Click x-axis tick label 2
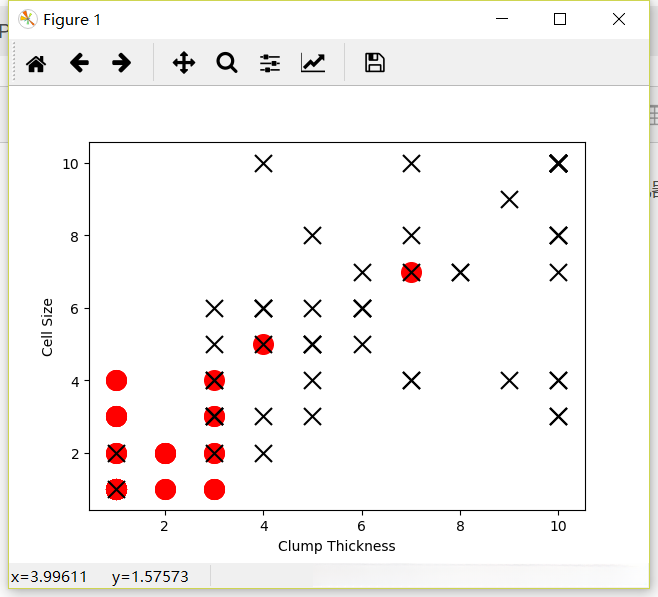The height and width of the screenshot is (597, 658). [x=164, y=526]
